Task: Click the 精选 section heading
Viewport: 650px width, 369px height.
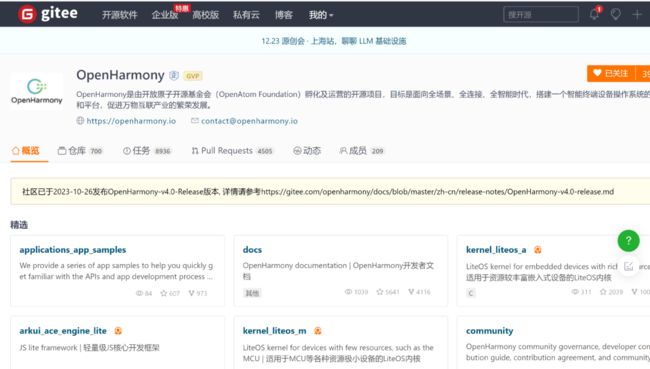Action: pos(19,225)
